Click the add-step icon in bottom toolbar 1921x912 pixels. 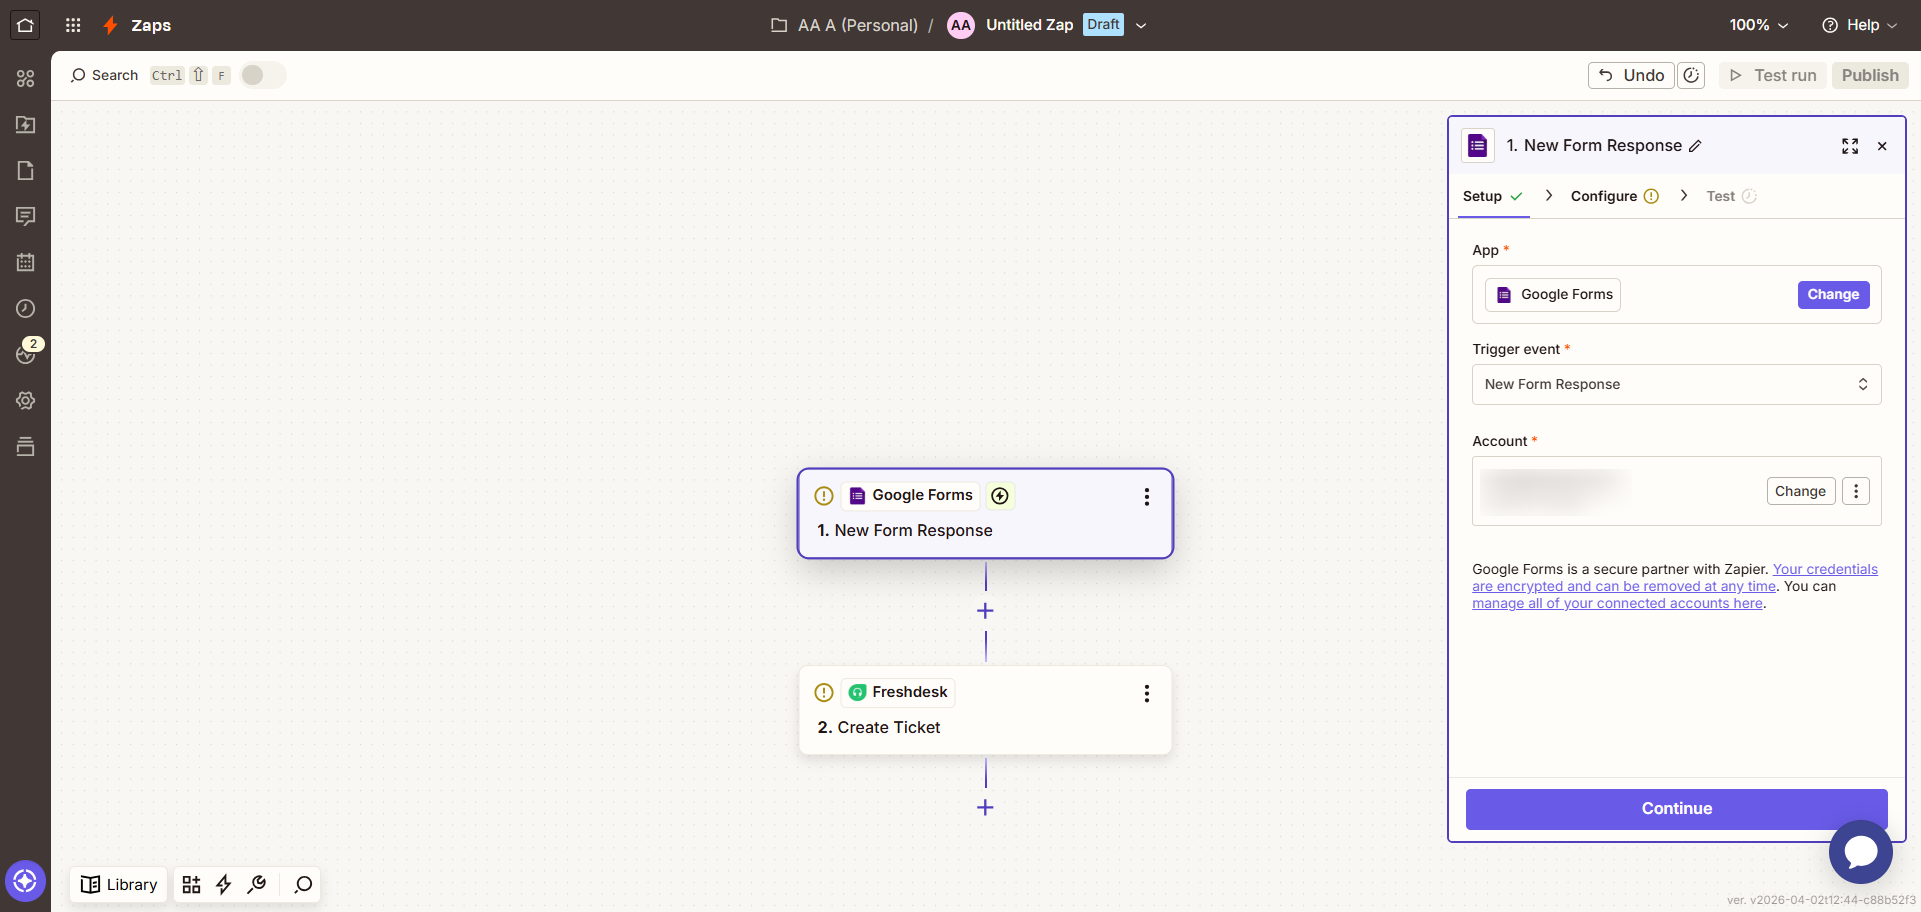coord(191,884)
